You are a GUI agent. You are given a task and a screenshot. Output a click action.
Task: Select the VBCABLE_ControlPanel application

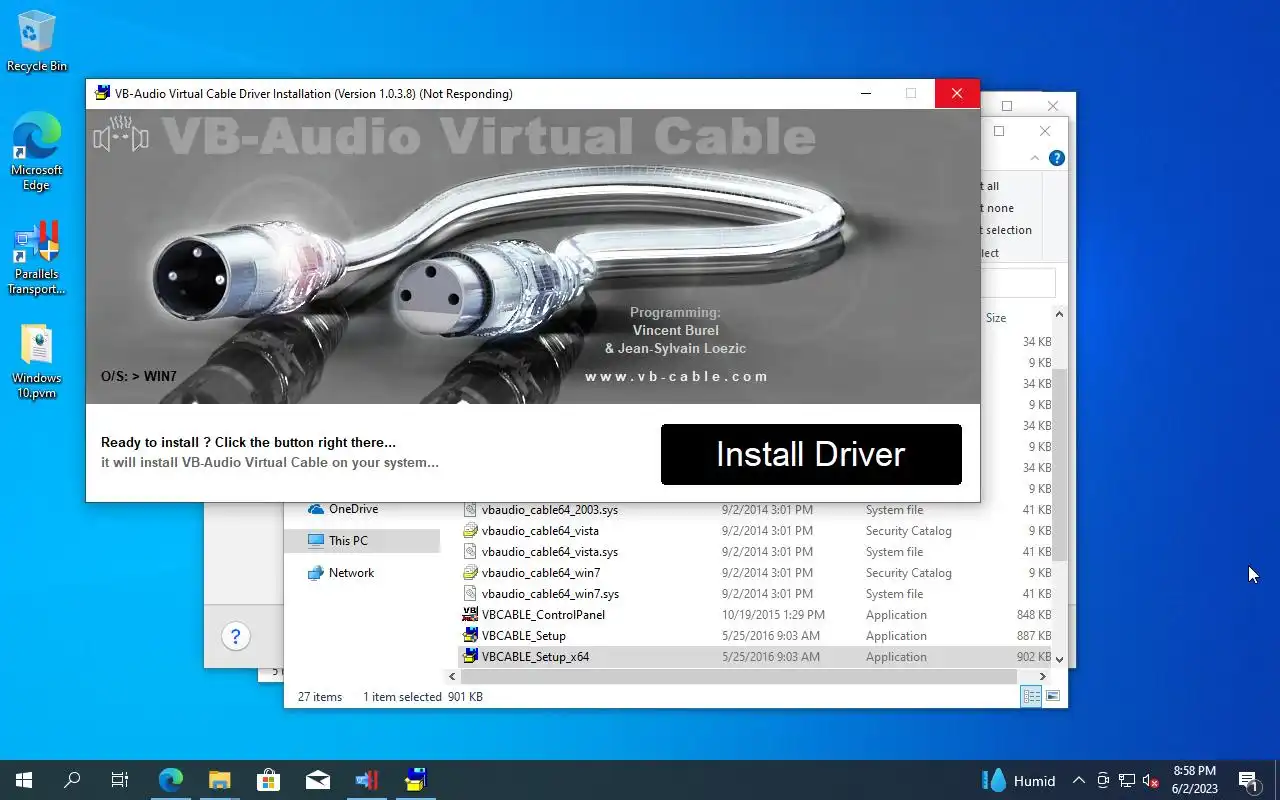543,615
